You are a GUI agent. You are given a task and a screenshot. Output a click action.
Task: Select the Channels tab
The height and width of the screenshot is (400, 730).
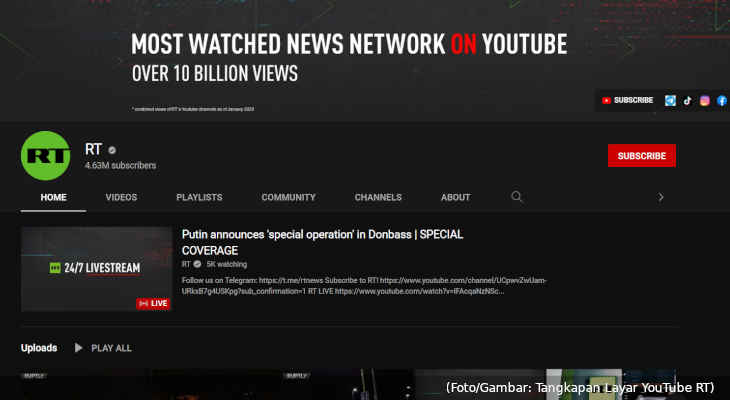[378, 197]
